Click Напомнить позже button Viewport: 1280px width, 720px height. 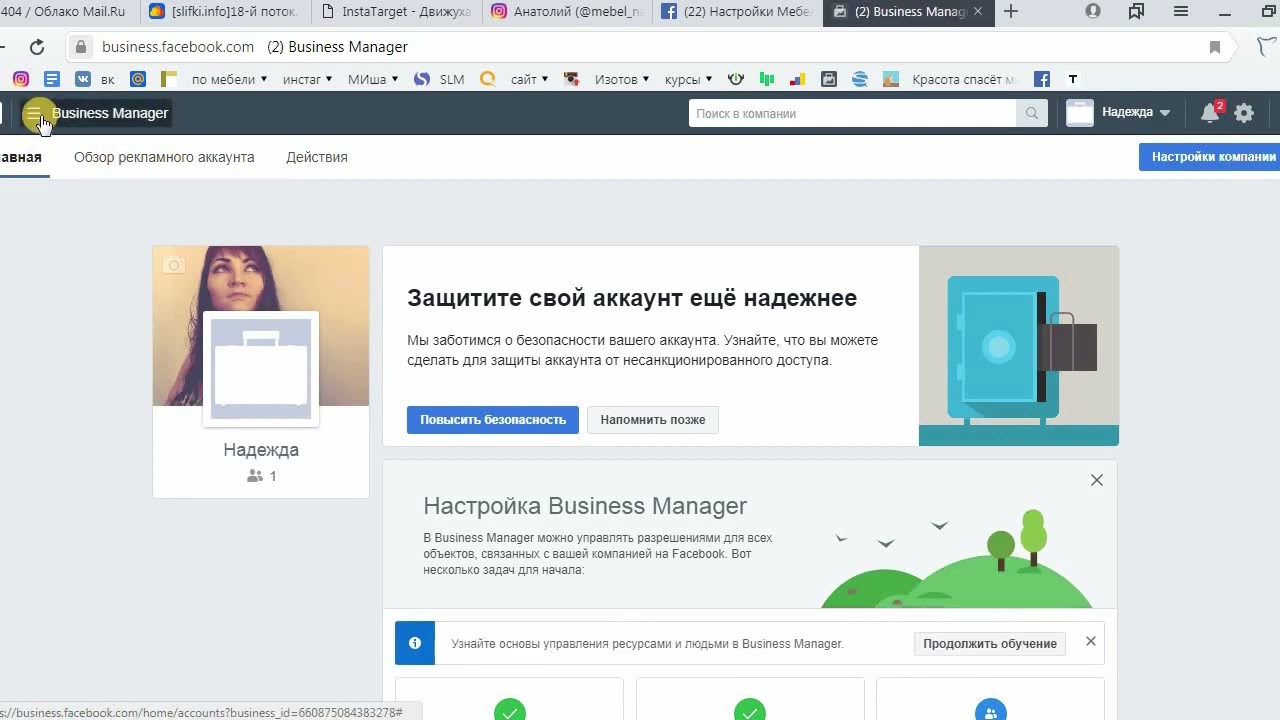(653, 420)
